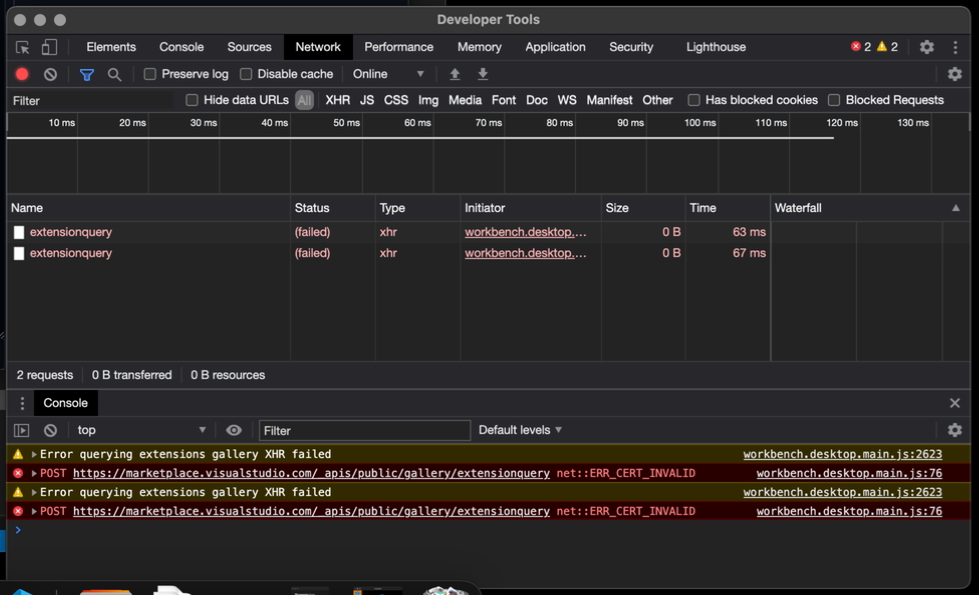Viewport: 979px width, 595px height.
Task: Import HAR file using the upload arrow icon
Action: [x=454, y=74]
